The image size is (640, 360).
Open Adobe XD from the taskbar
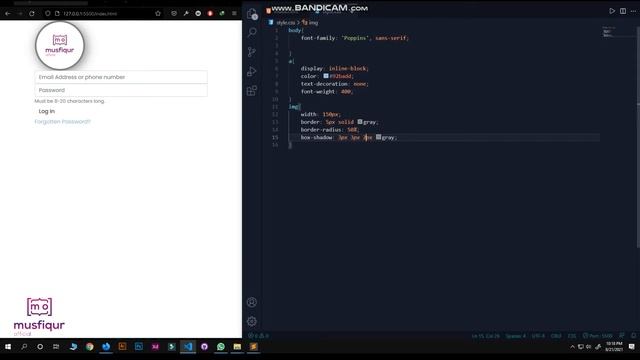[155, 347]
